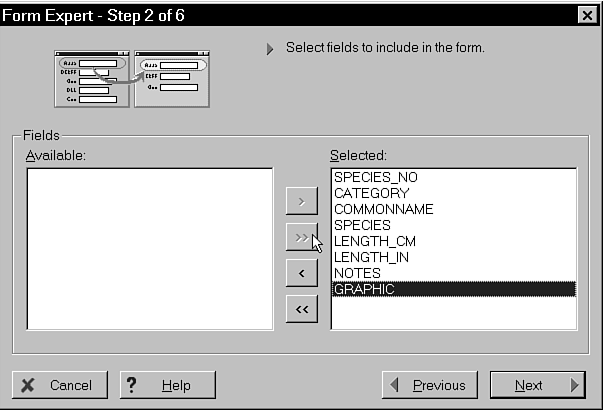Select SPECIES_NO in the Selected list
This screenshot has width=608, height=412.
[376, 177]
